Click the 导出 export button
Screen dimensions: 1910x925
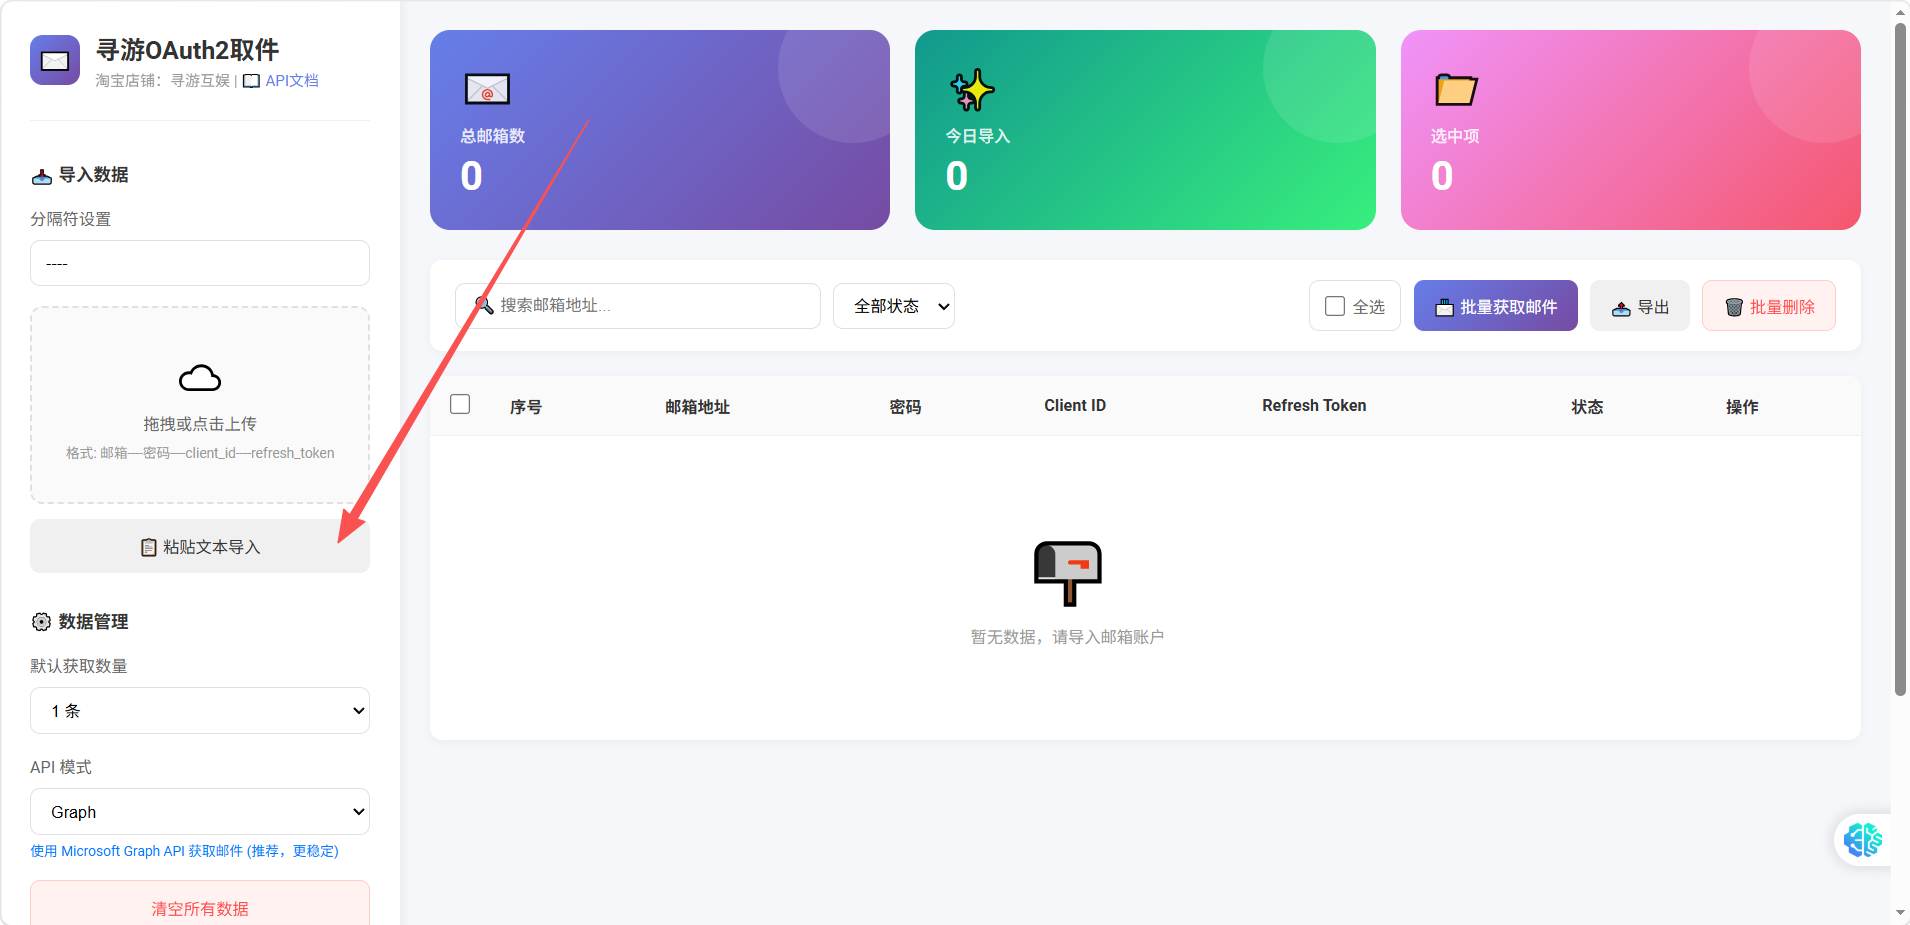(x=1640, y=306)
